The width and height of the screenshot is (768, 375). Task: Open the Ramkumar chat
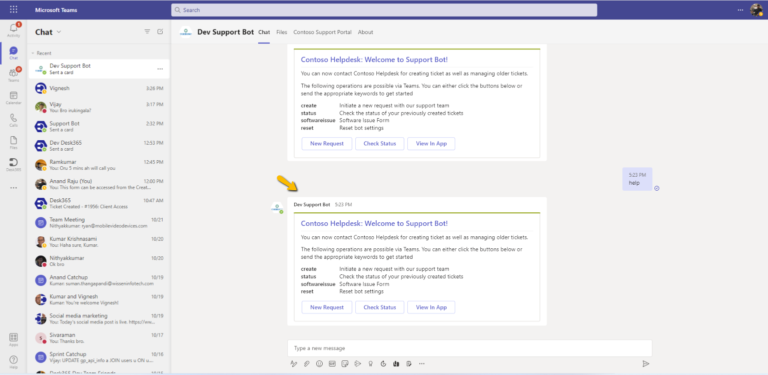[x=99, y=165]
